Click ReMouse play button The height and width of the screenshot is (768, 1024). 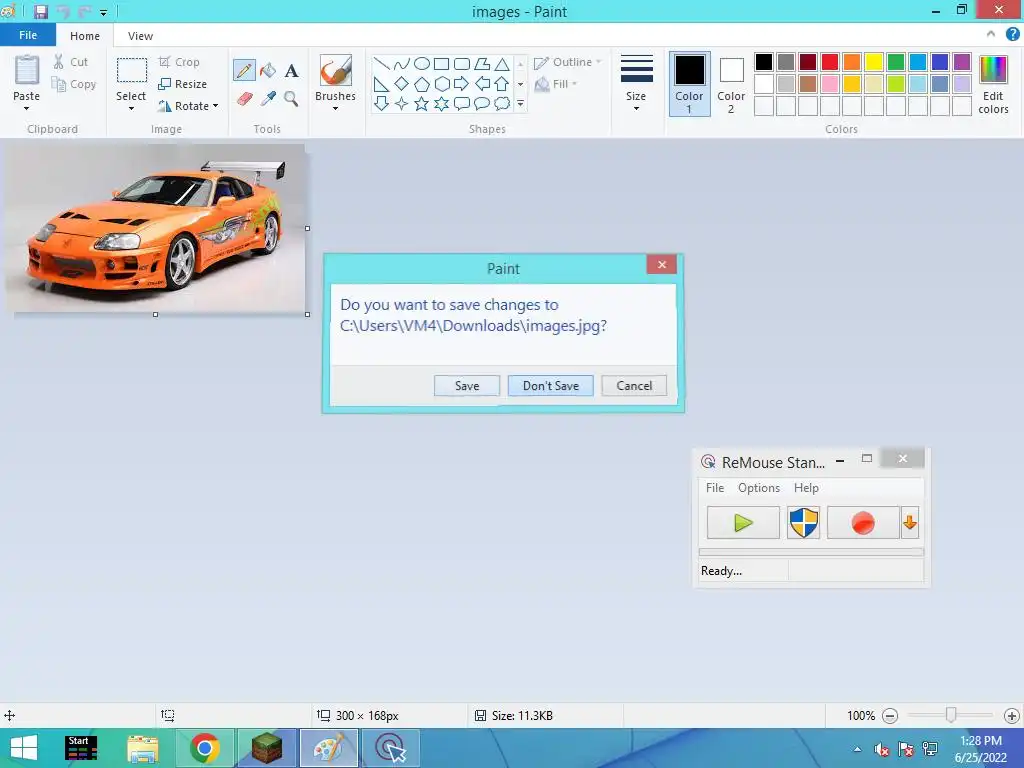[x=743, y=522]
